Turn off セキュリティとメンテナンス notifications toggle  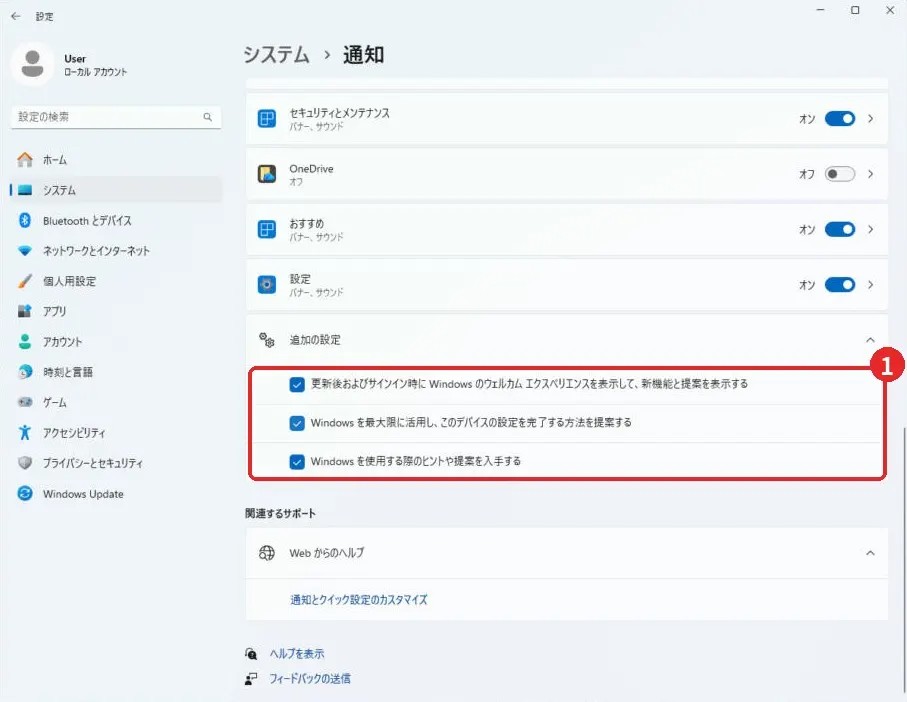(840, 119)
